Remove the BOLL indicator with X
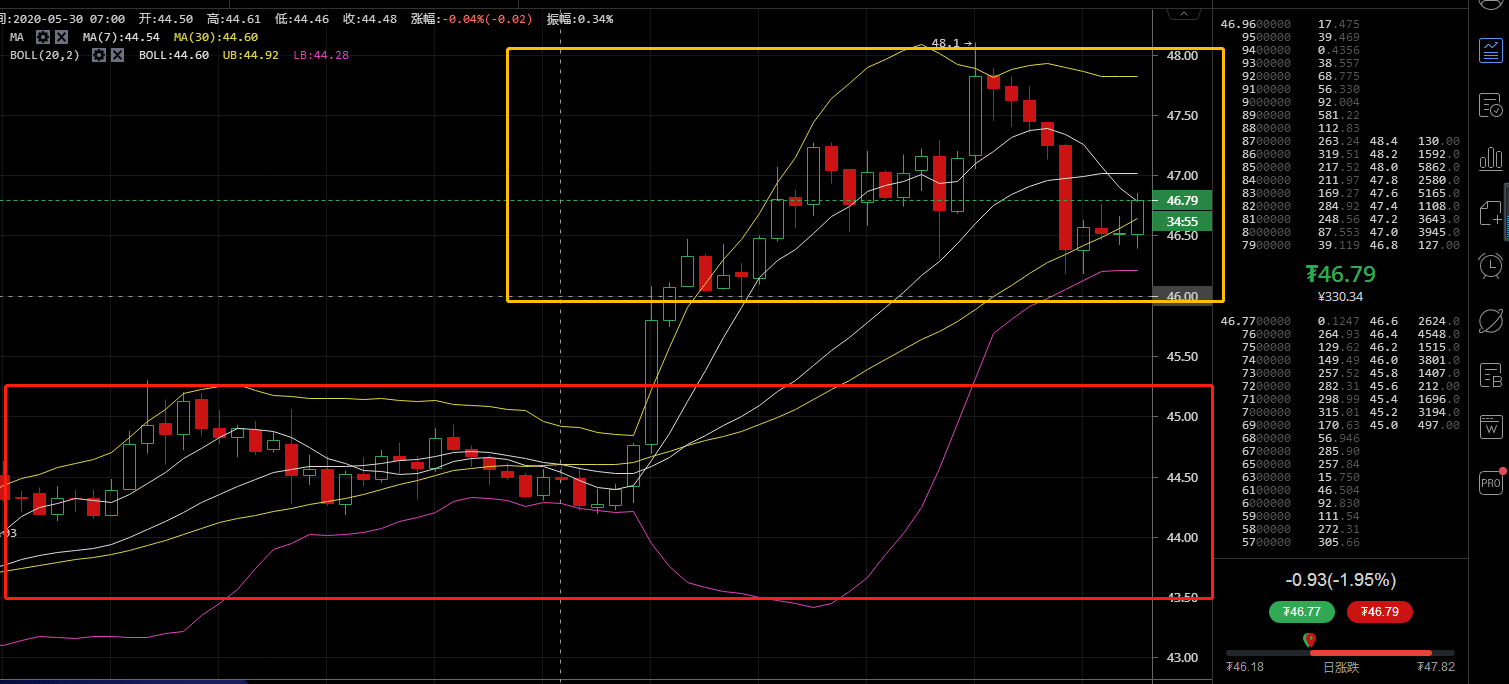 (x=117, y=55)
